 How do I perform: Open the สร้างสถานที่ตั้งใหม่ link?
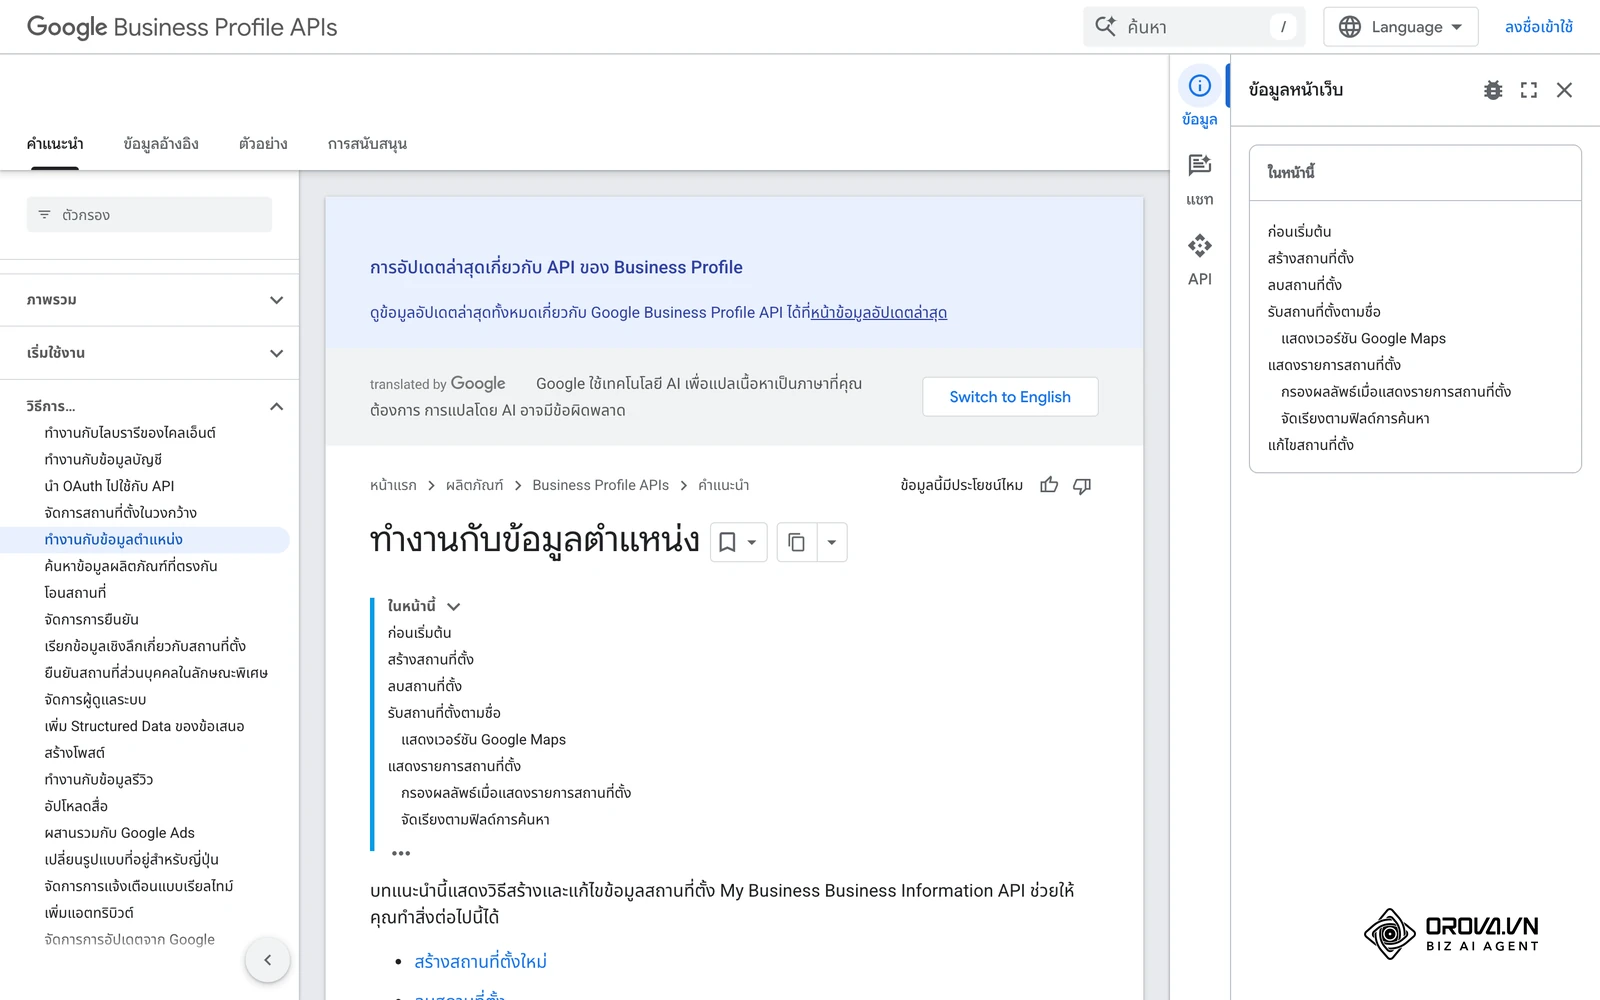click(480, 962)
